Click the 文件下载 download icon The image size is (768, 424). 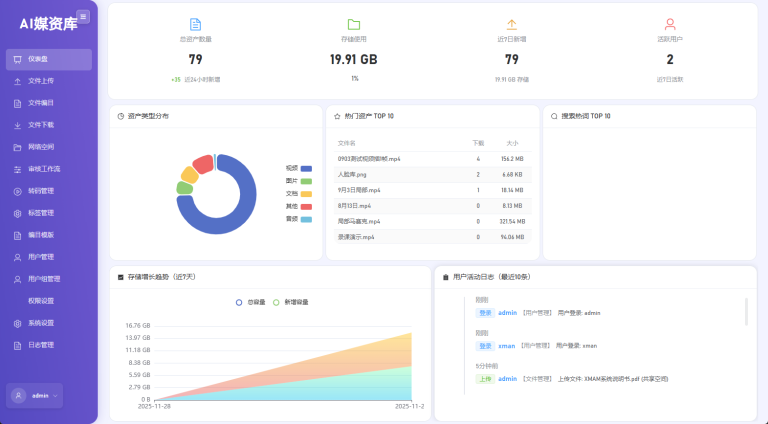18,125
